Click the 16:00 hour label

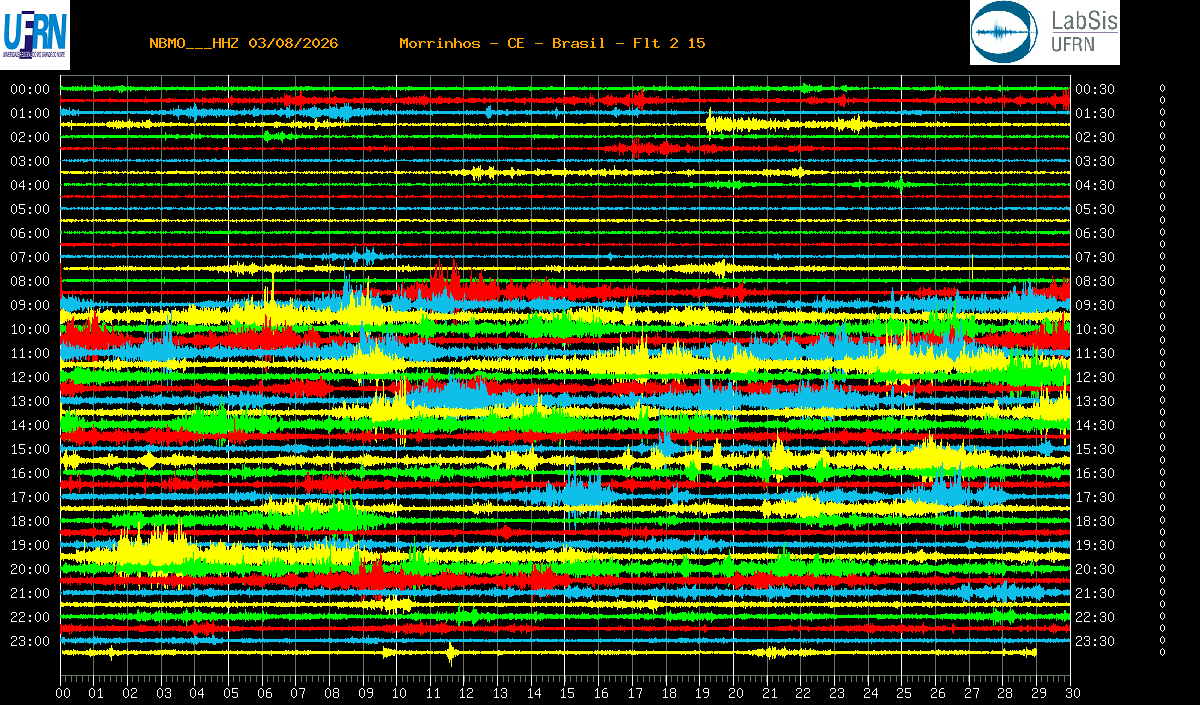[30, 473]
